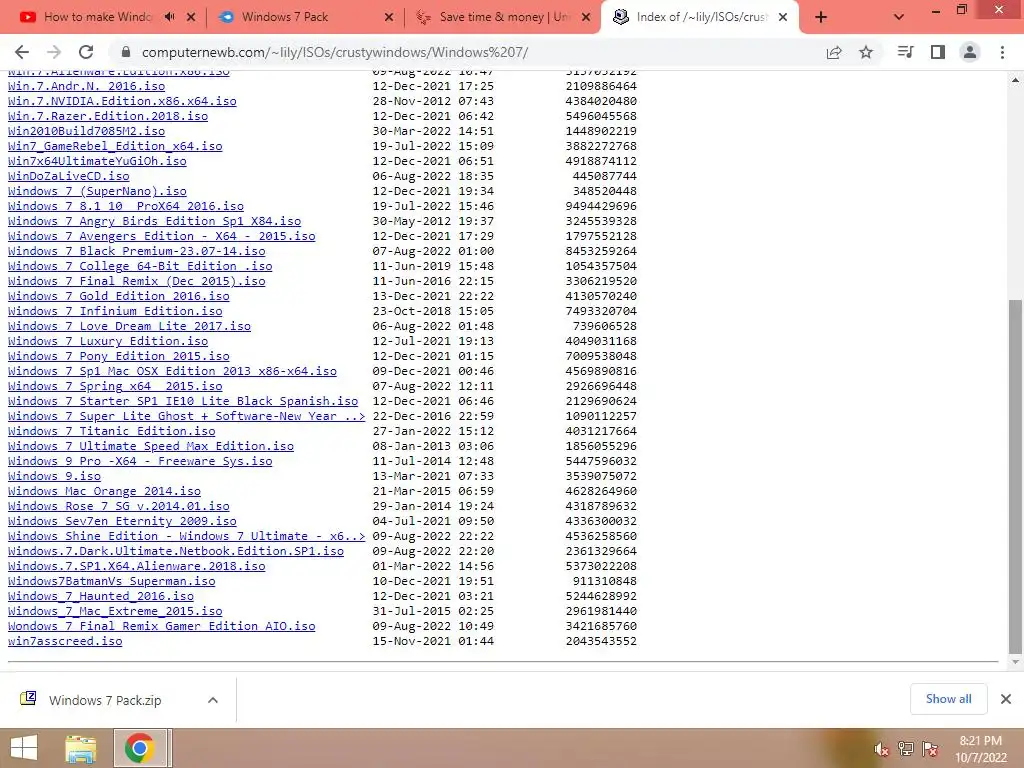
Task: Switch to the 'Windows 7 Pack' tab
Action: click(x=285, y=17)
